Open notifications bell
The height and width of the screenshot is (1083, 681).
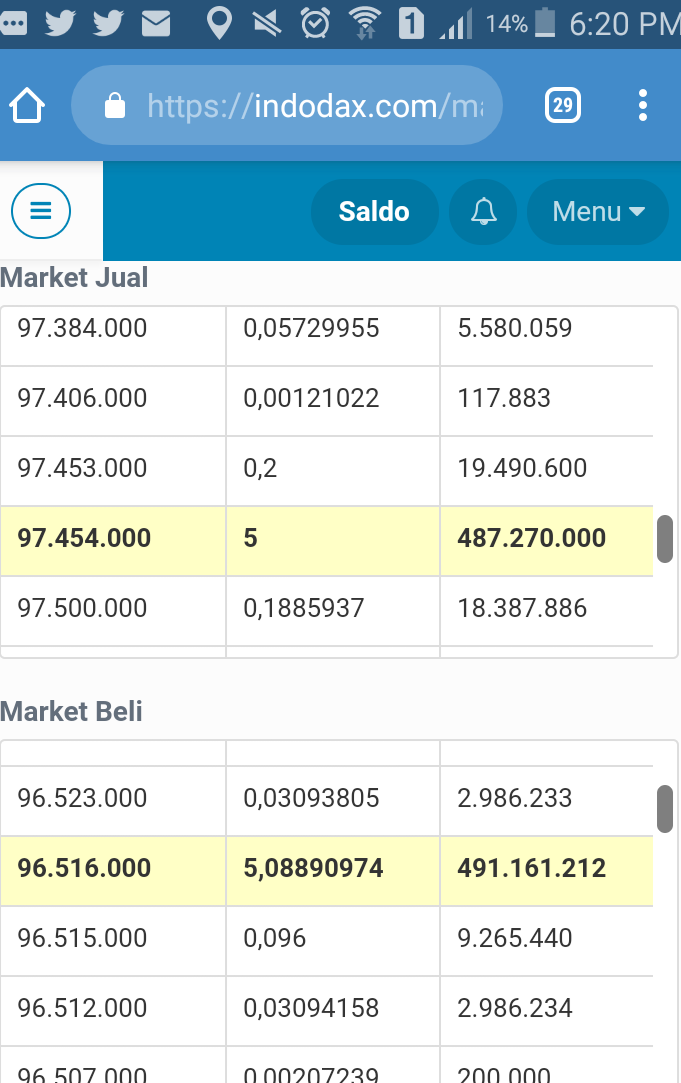point(483,211)
